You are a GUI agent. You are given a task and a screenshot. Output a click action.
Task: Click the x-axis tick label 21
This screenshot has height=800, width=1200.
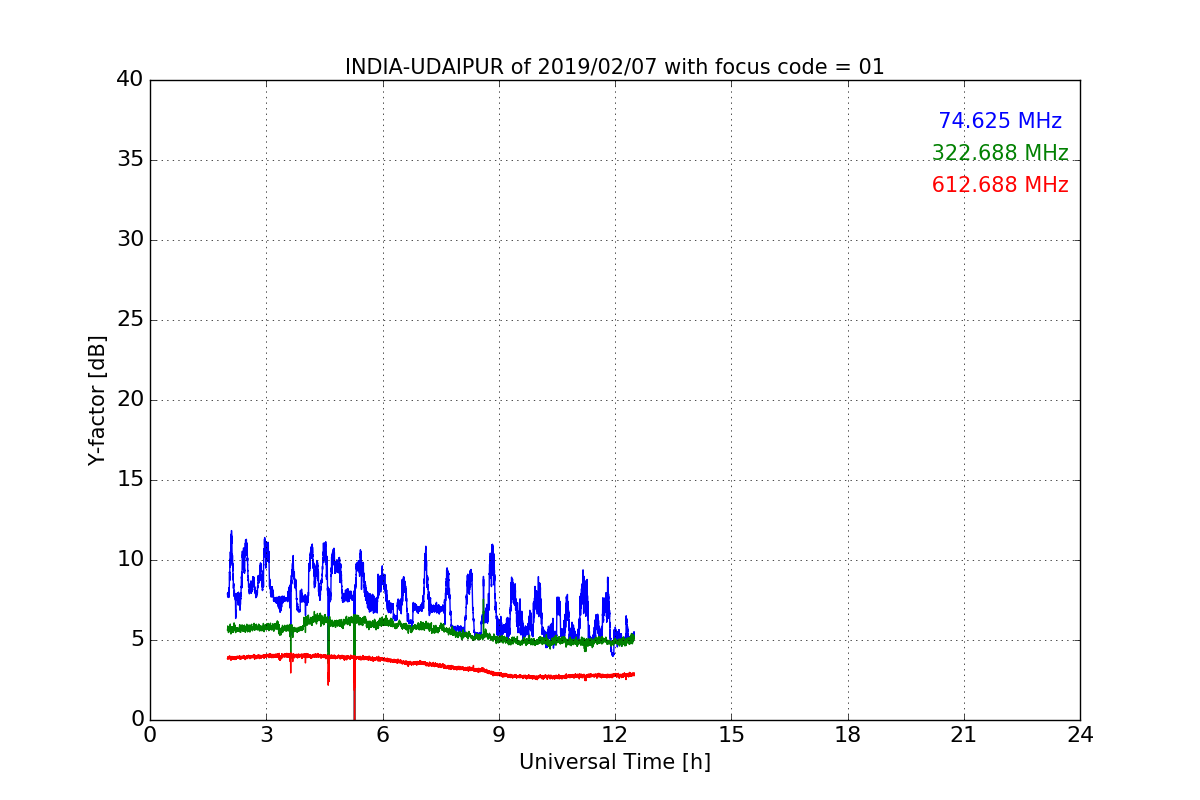coord(964,735)
